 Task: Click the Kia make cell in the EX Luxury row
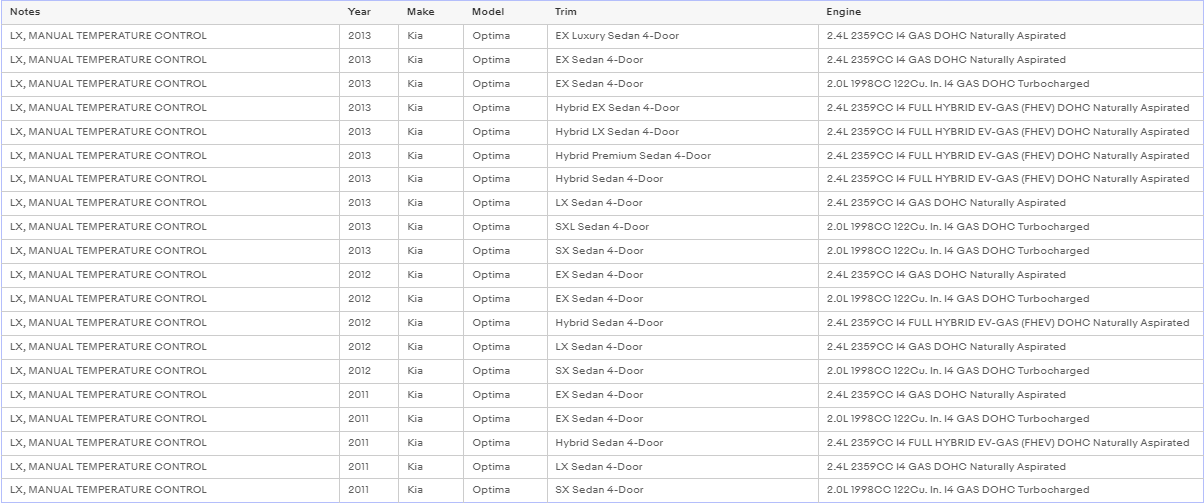coord(431,36)
